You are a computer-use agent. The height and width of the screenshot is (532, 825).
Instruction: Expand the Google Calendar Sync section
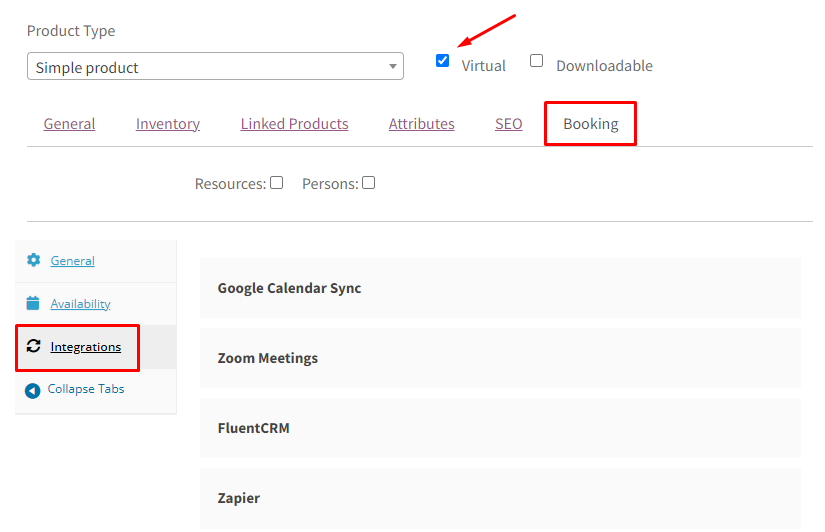coord(500,288)
